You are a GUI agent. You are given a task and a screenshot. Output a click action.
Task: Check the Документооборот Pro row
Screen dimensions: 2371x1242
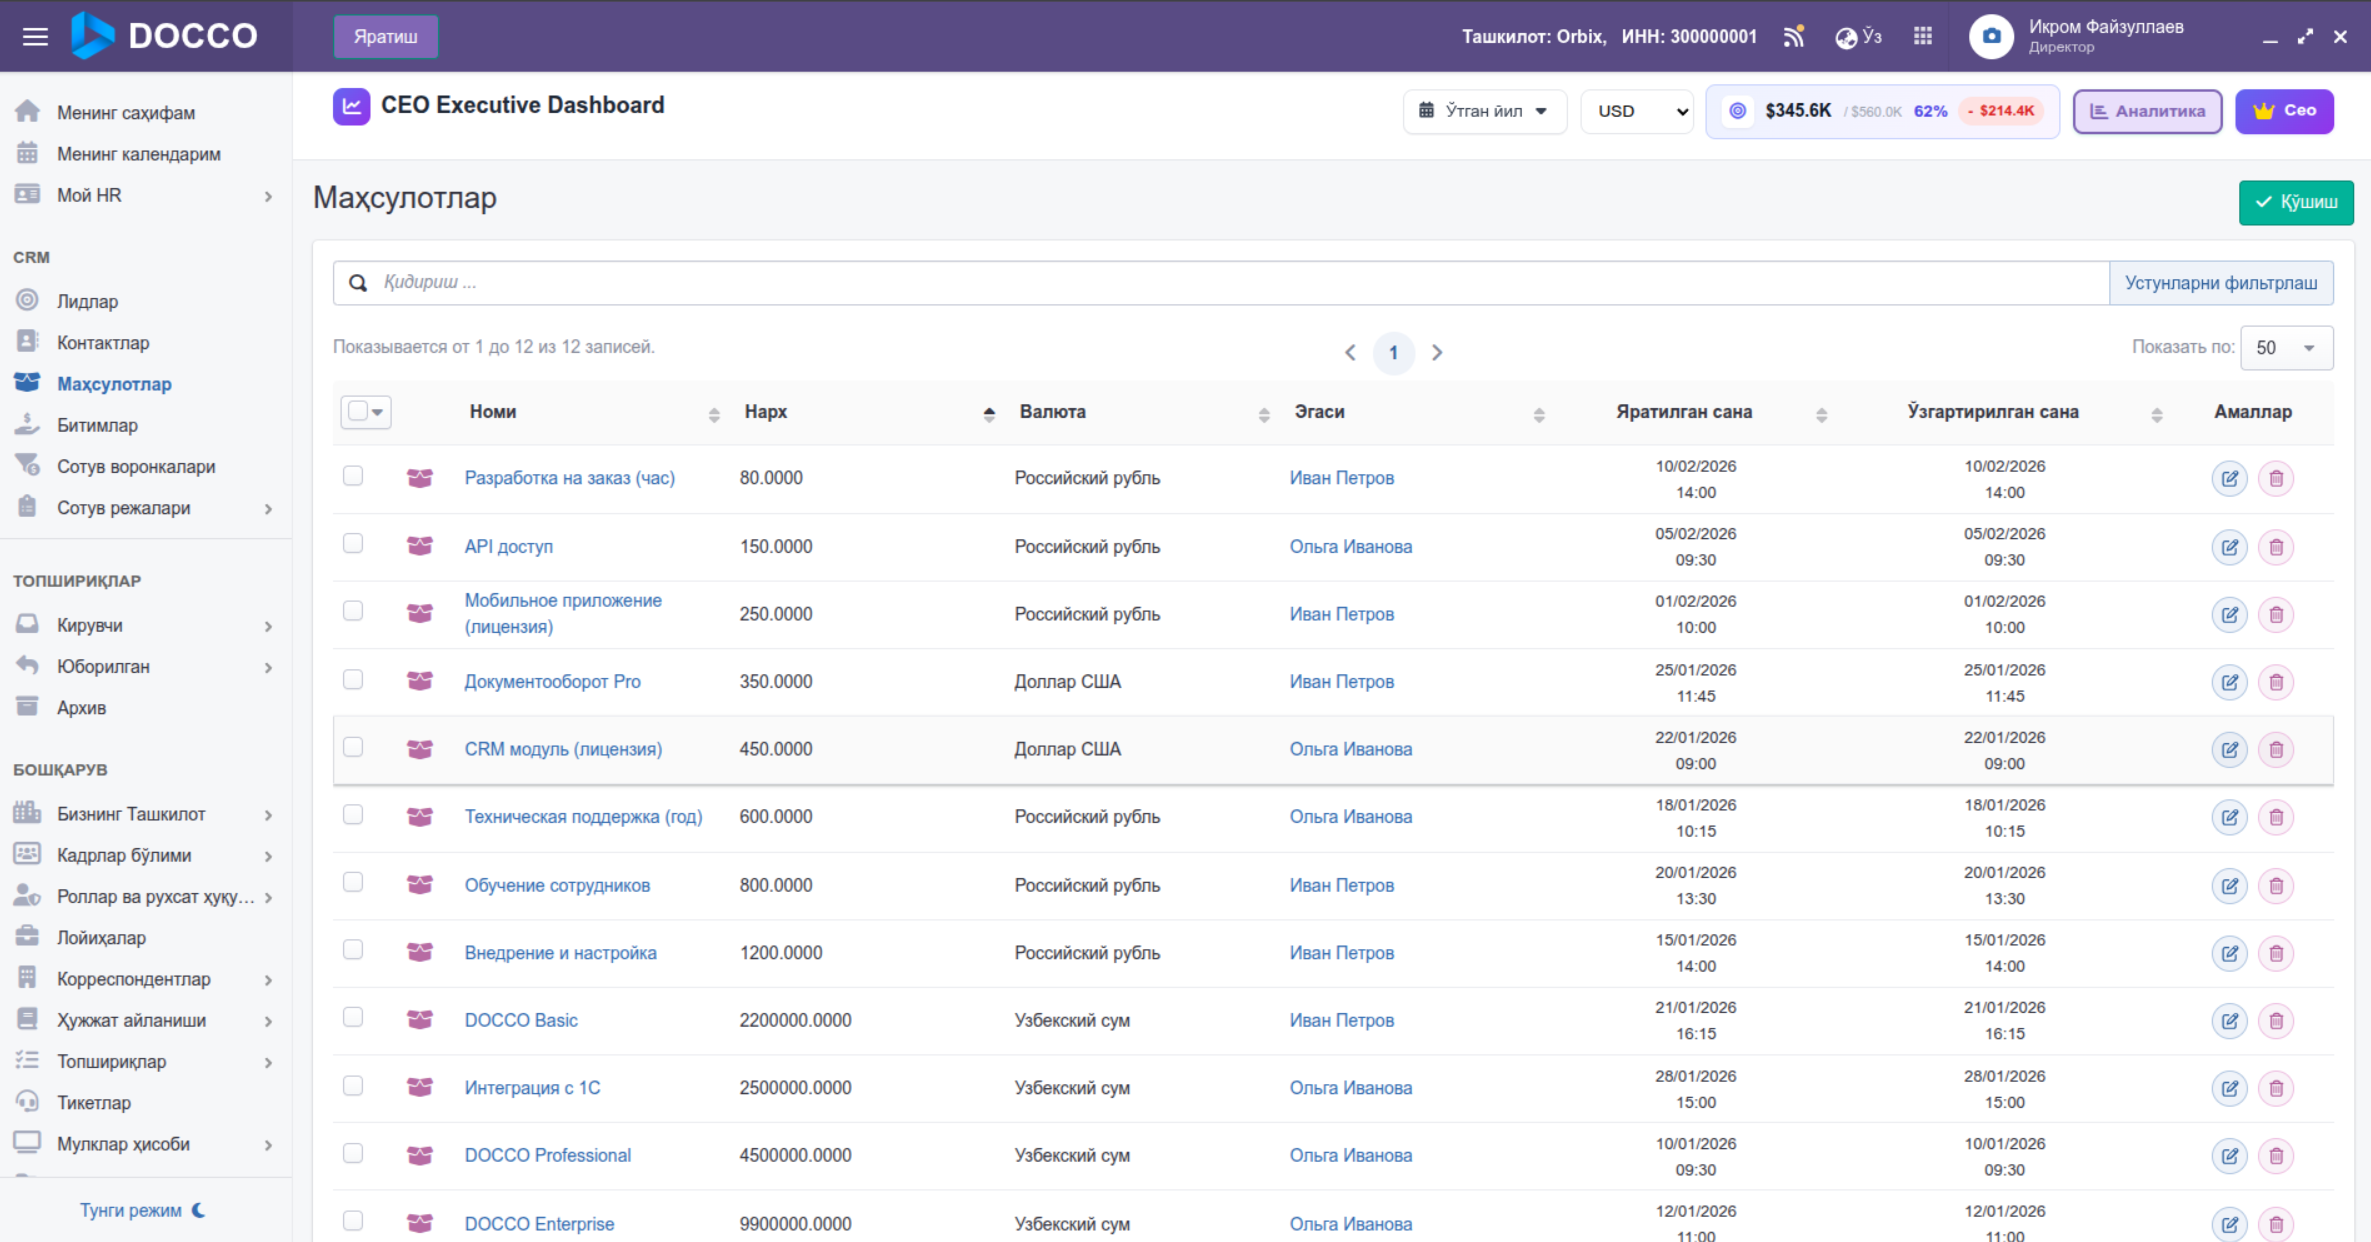[353, 680]
